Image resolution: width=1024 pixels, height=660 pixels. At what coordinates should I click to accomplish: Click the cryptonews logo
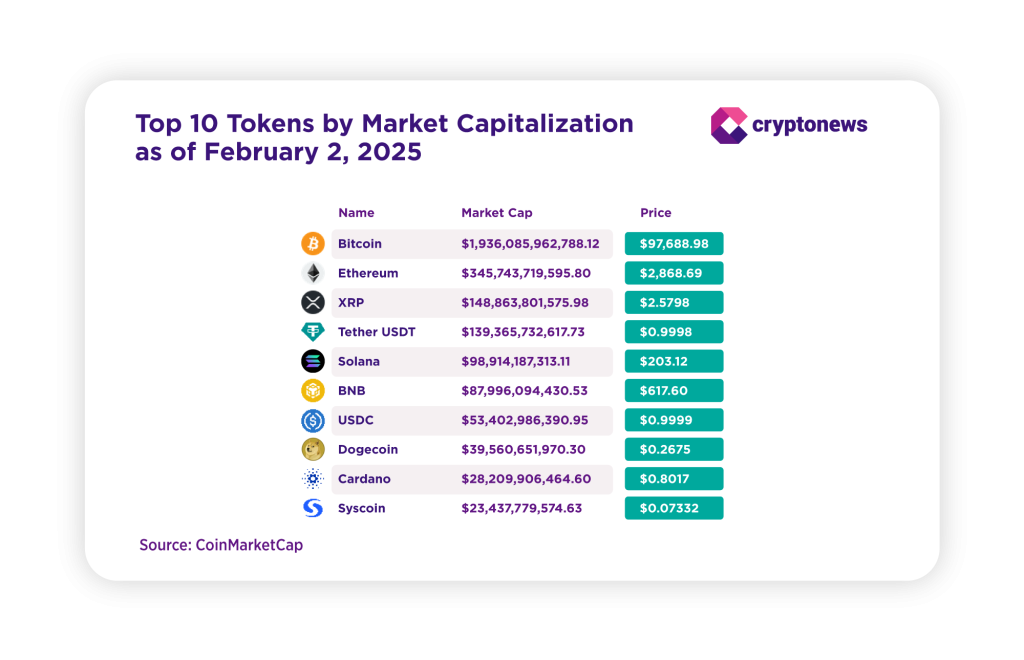[x=789, y=126]
